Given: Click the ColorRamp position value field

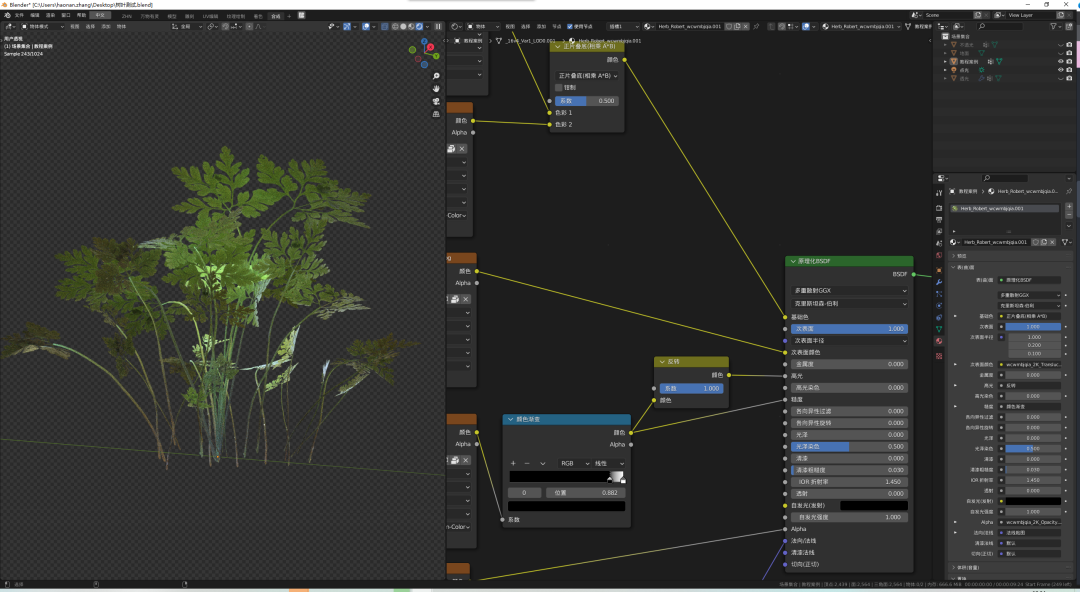Looking at the screenshot, I should click(x=586, y=493).
